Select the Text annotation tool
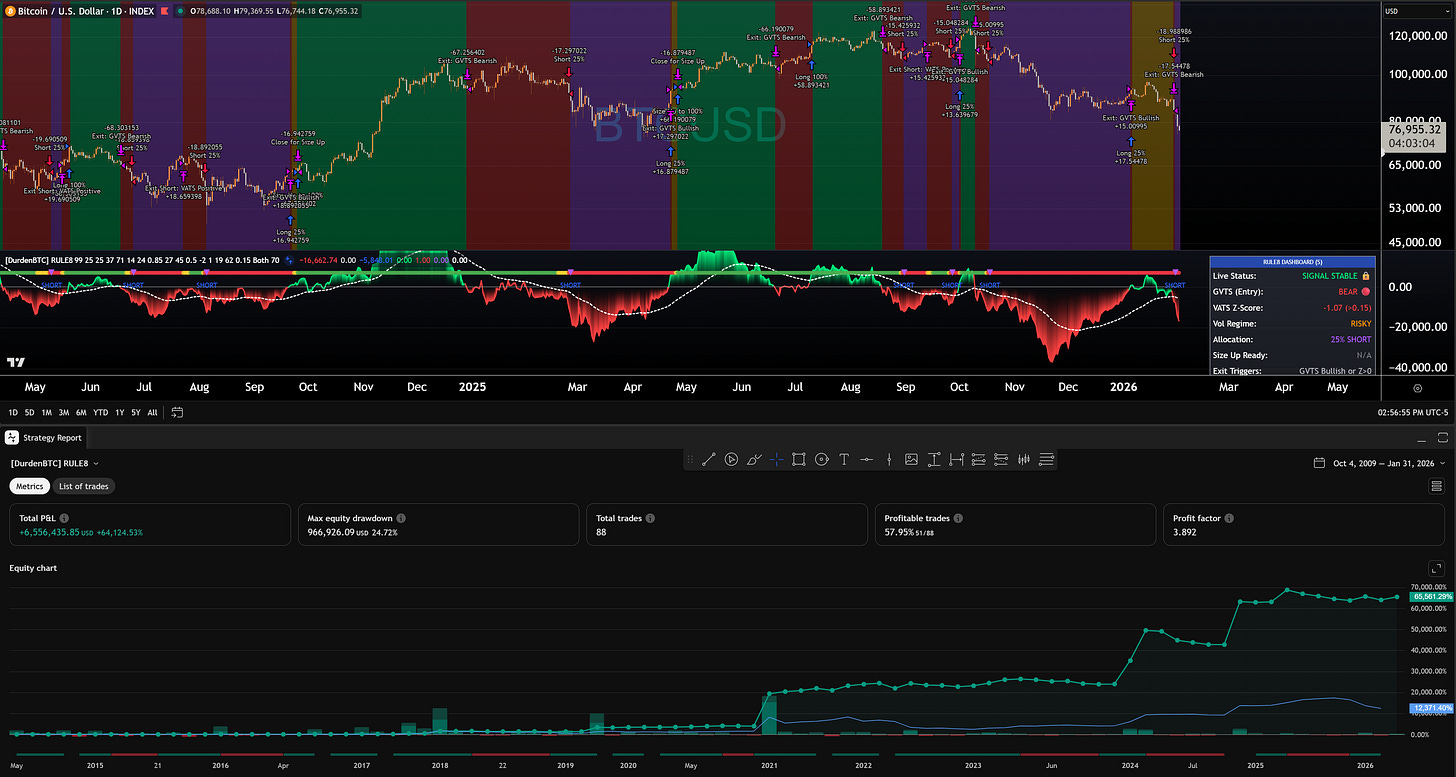Screen dimensions: 1456x777 [x=844, y=459]
